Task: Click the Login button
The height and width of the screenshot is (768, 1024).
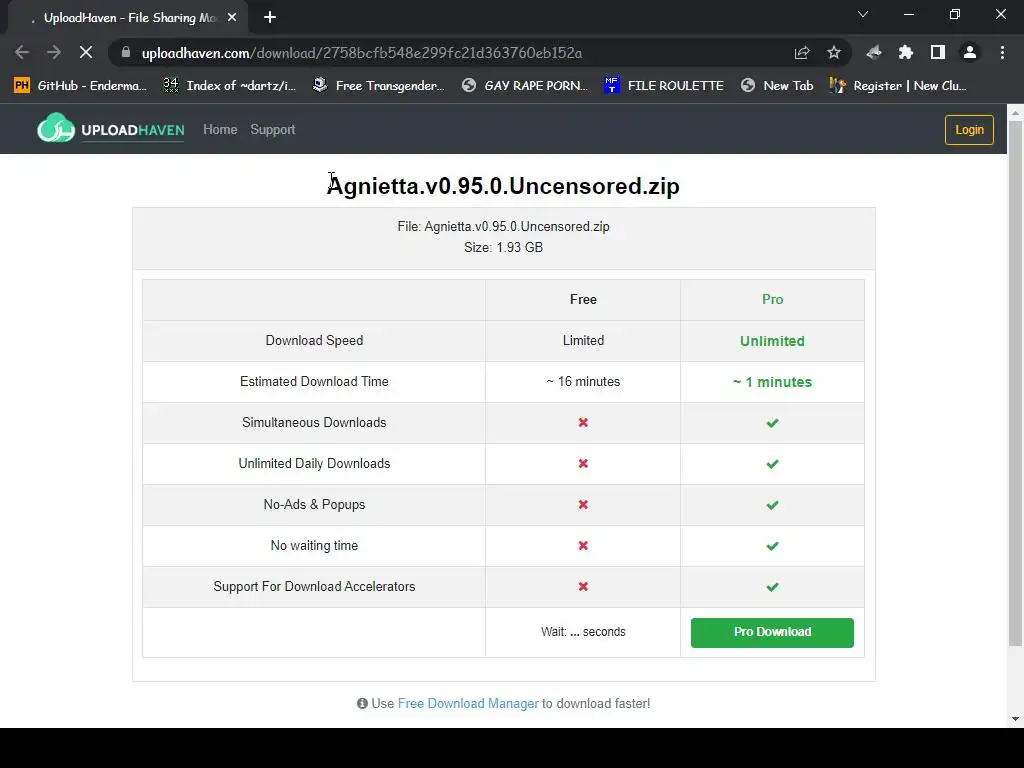Action: click(969, 129)
